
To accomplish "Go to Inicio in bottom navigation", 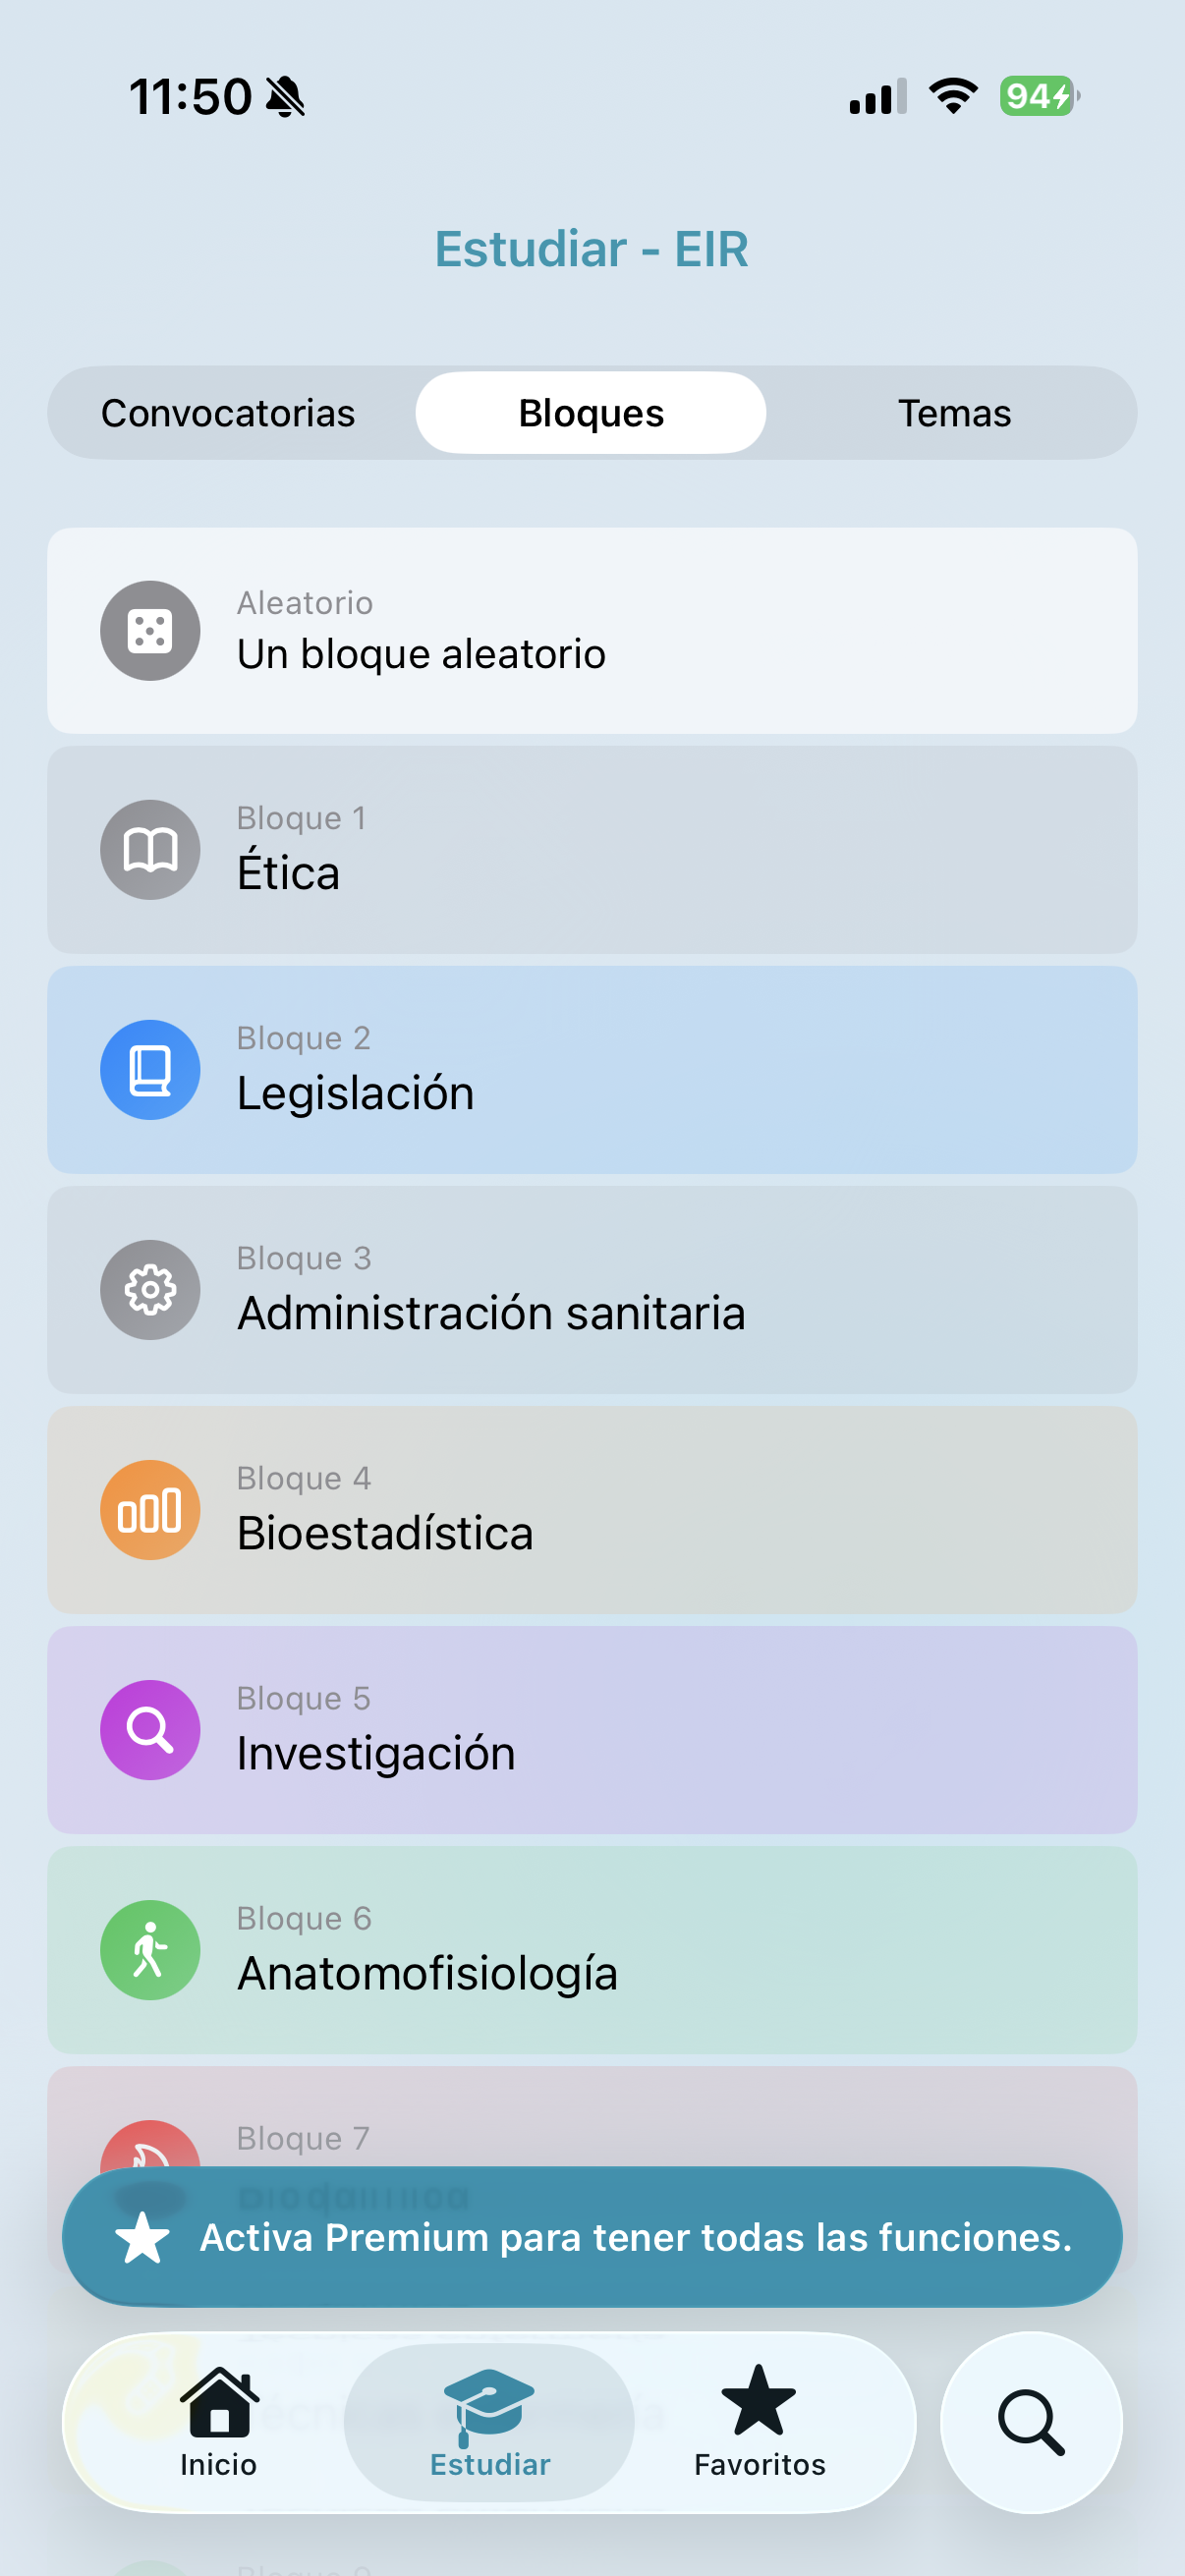I will pyautogui.click(x=219, y=2422).
